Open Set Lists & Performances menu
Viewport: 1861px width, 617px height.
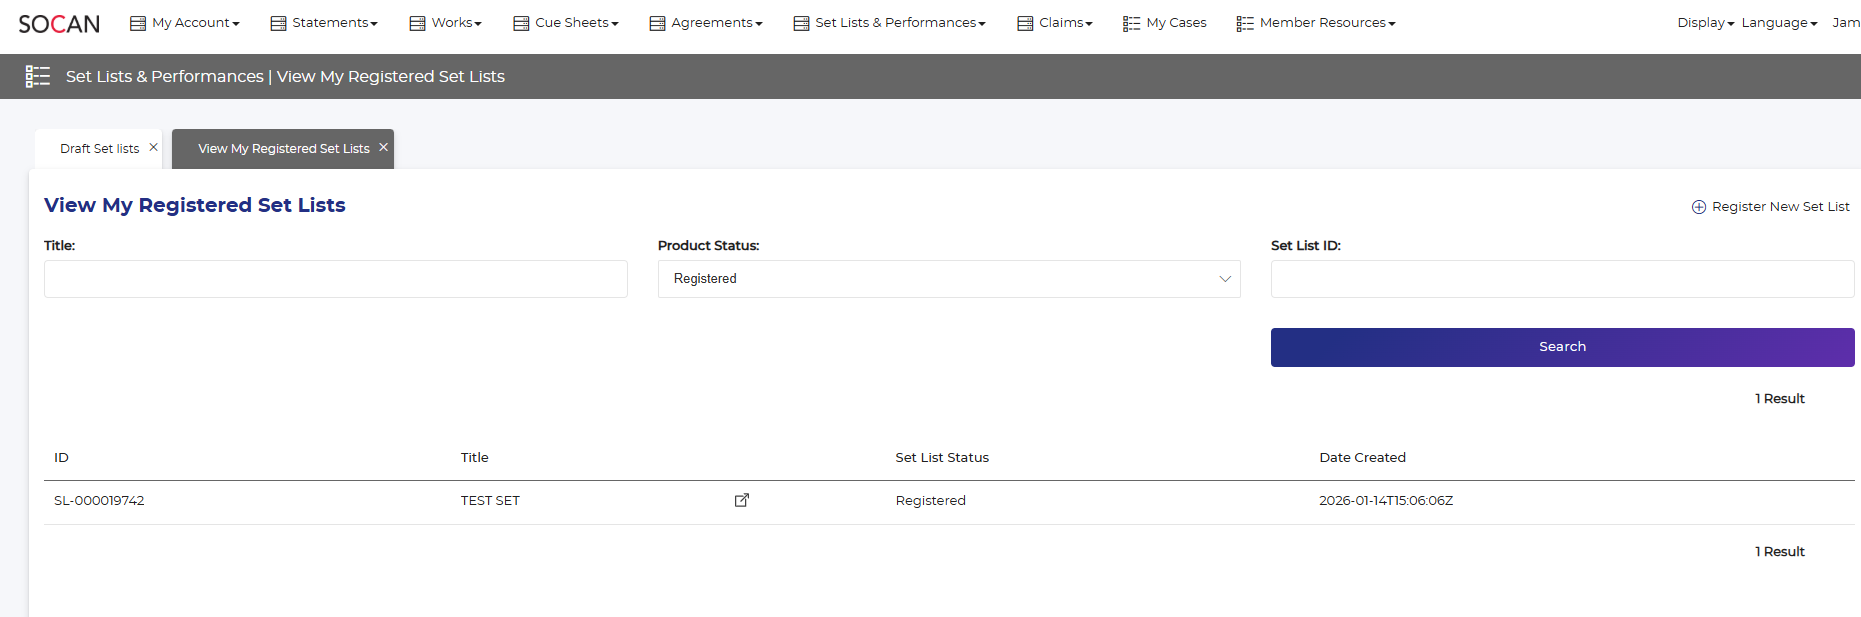click(890, 23)
